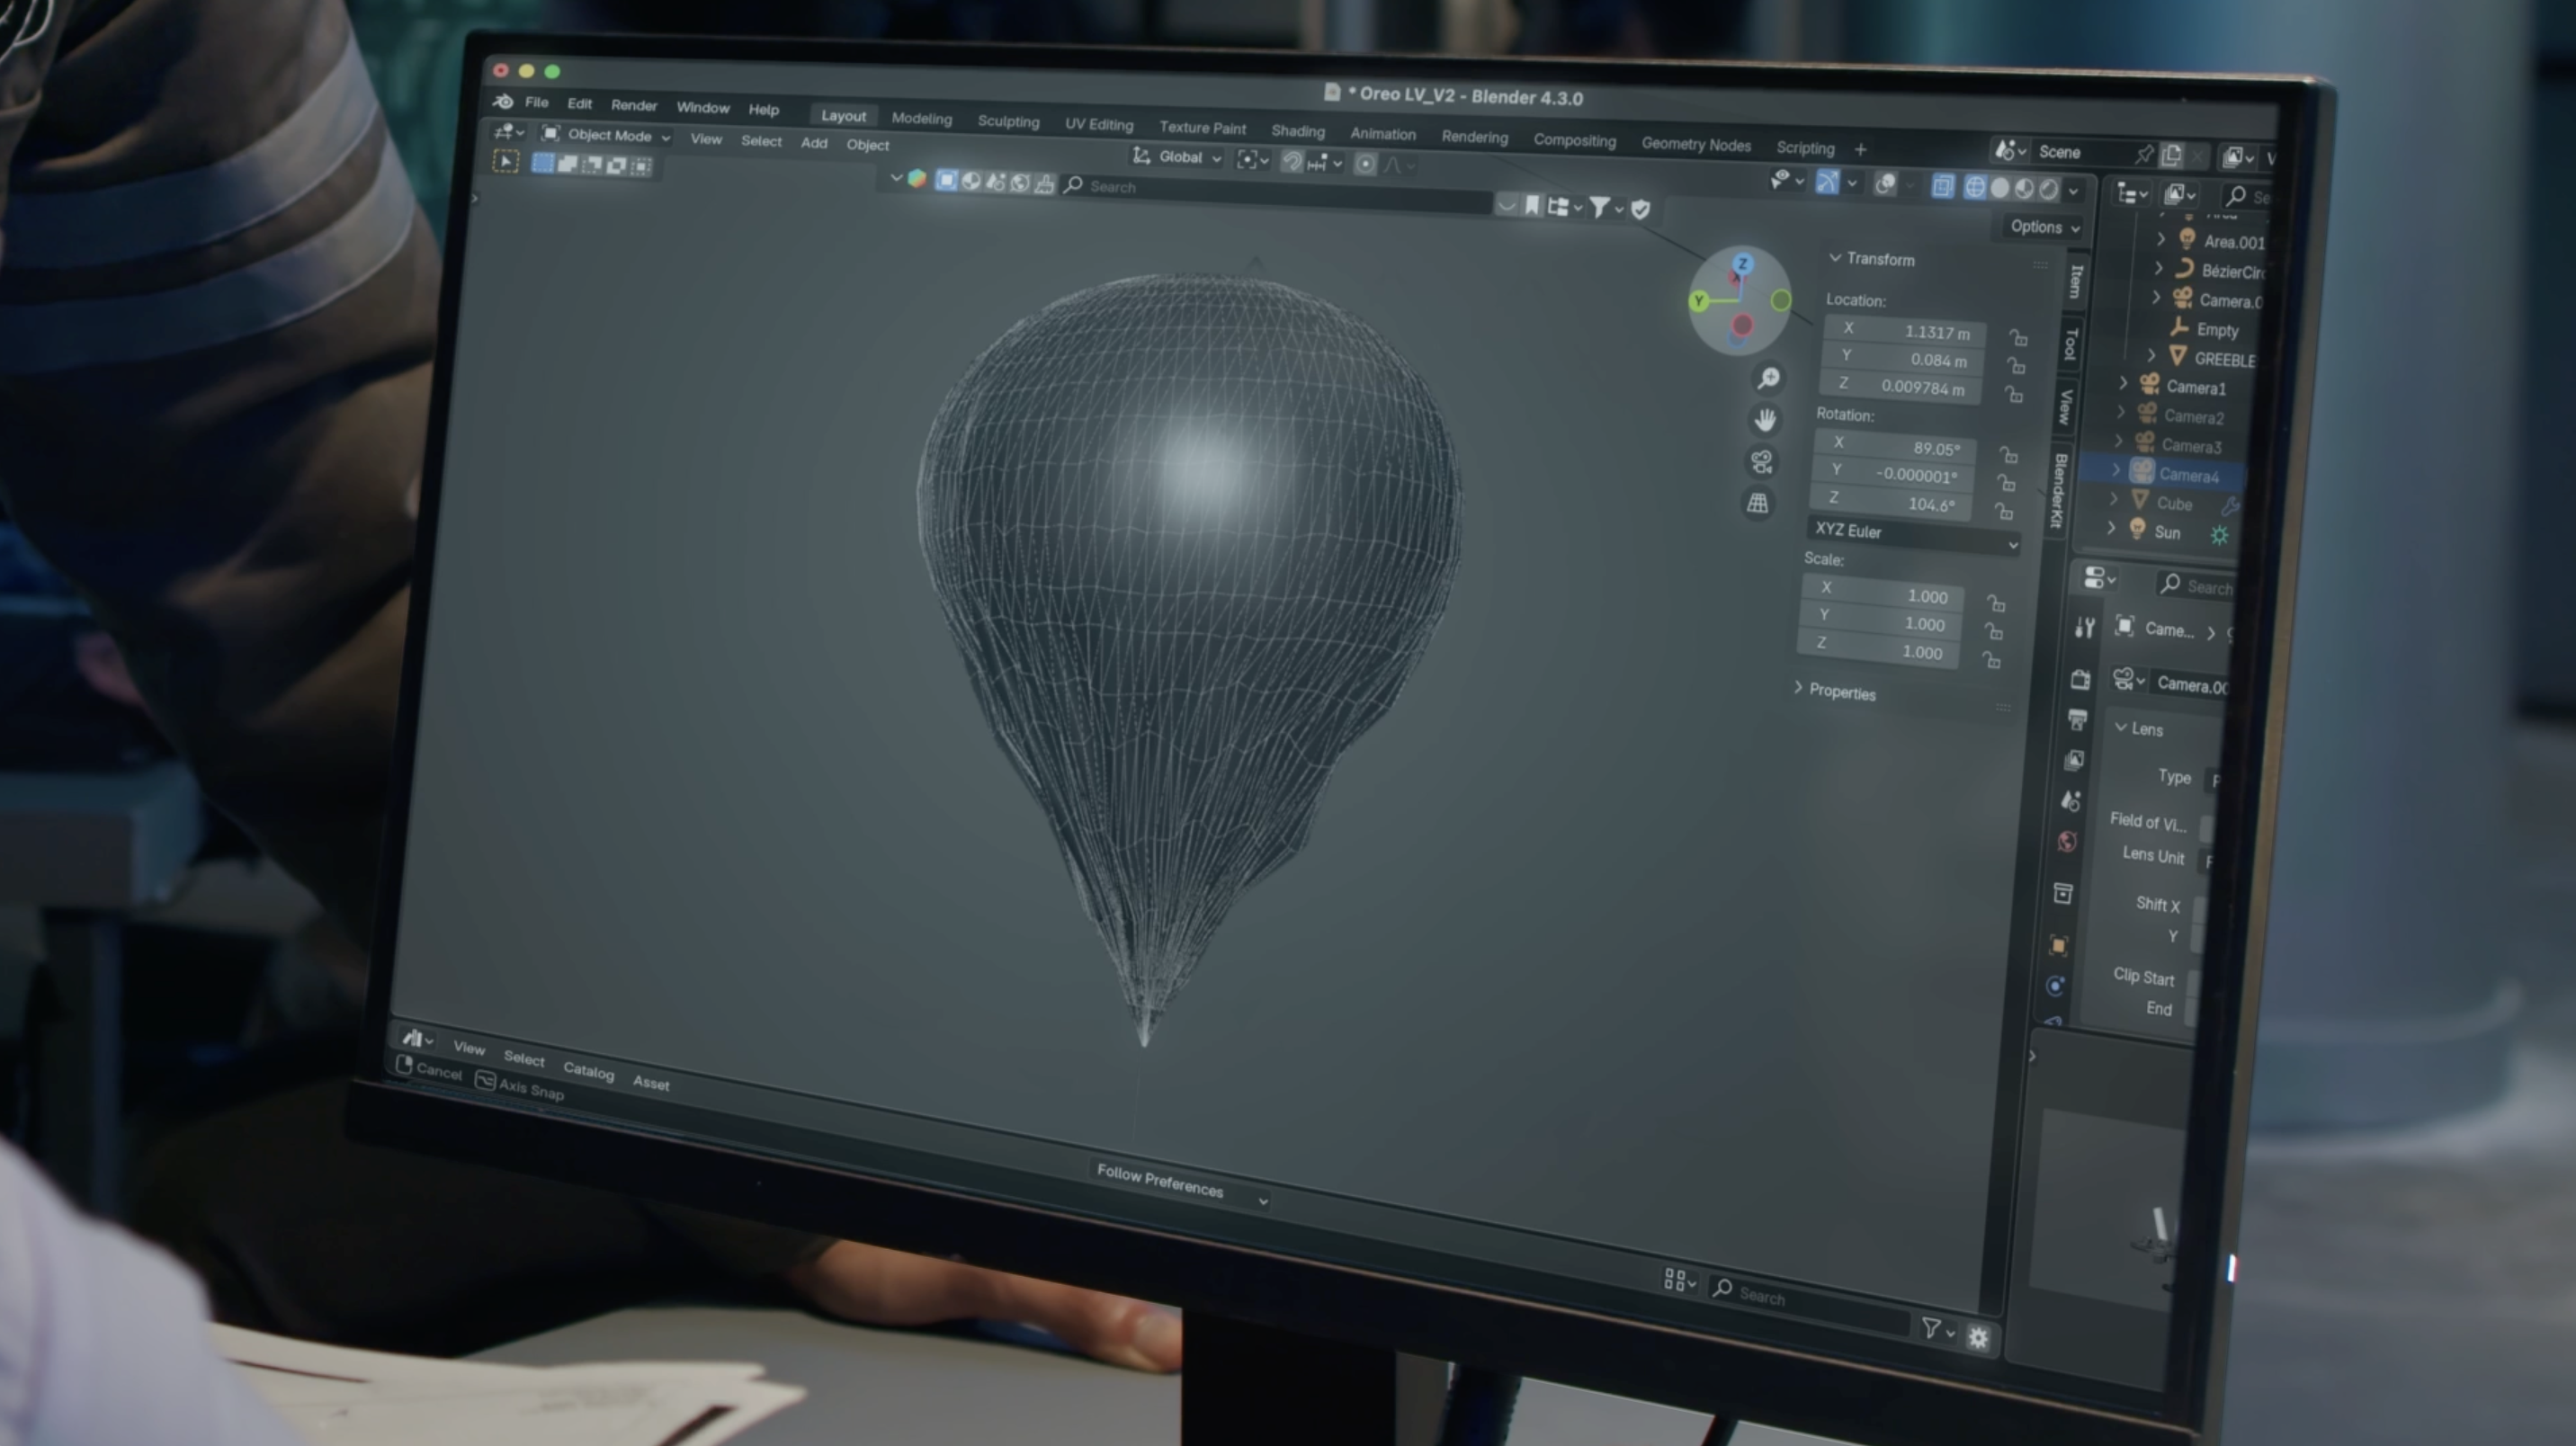The height and width of the screenshot is (1446, 2576).
Task: Click the zoom magnifier viewport gizmo
Action: point(1769,378)
